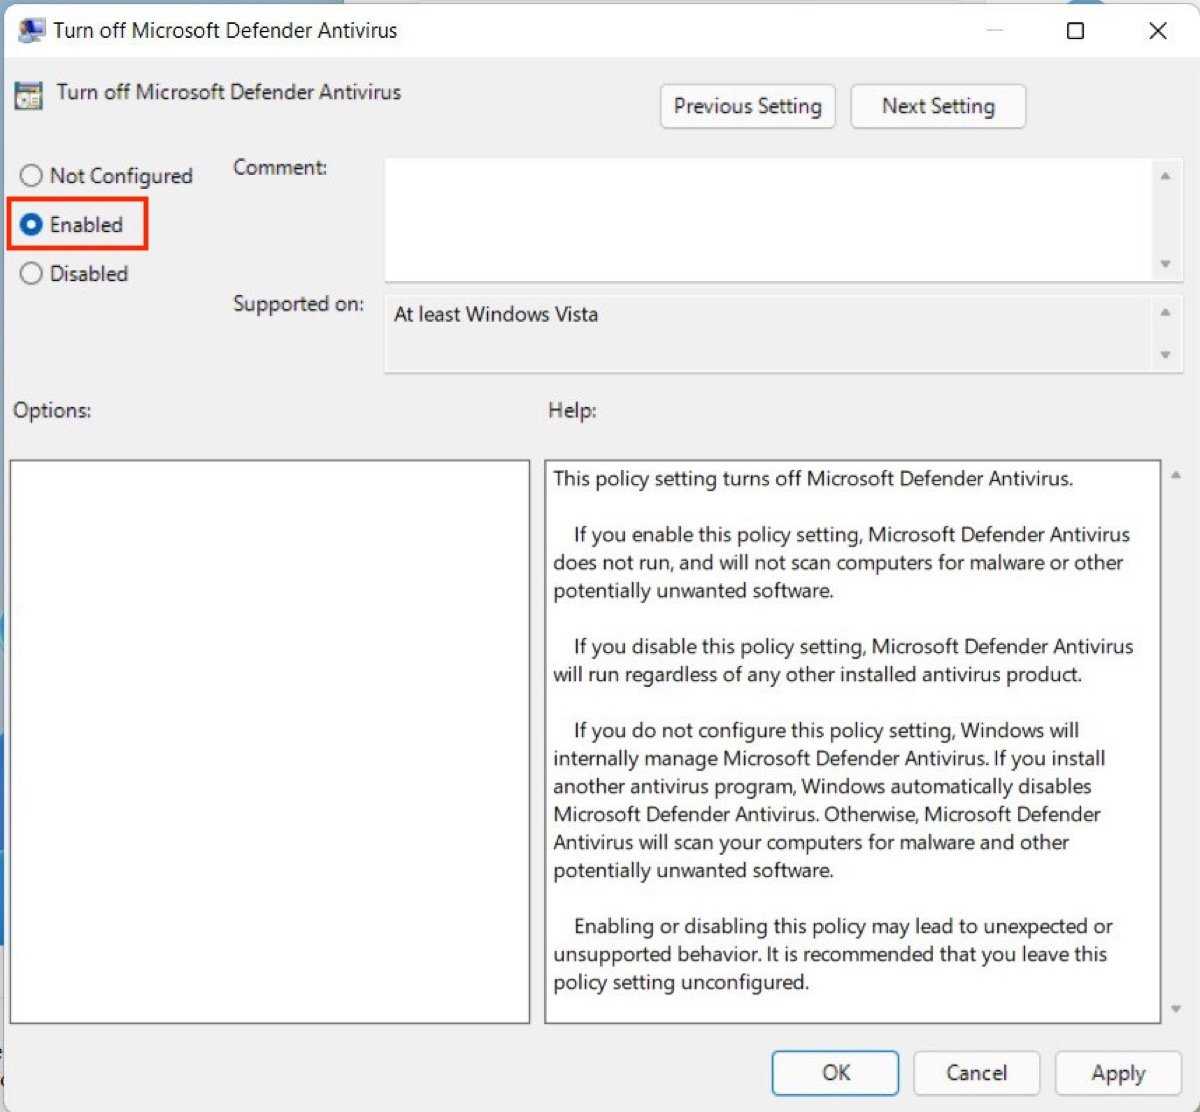Click inside the empty Options pane
The height and width of the screenshot is (1112, 1200).
coord(269,741)
